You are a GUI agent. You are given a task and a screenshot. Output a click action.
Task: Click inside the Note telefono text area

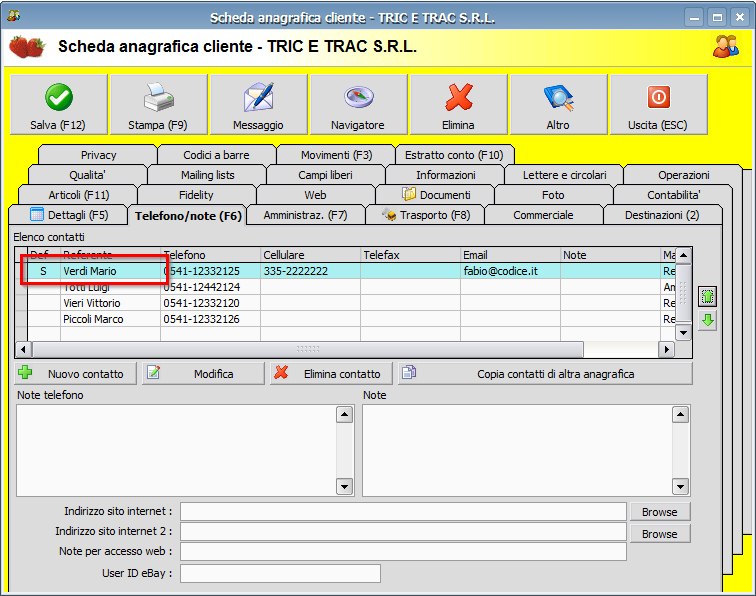(x=176, y=450)
